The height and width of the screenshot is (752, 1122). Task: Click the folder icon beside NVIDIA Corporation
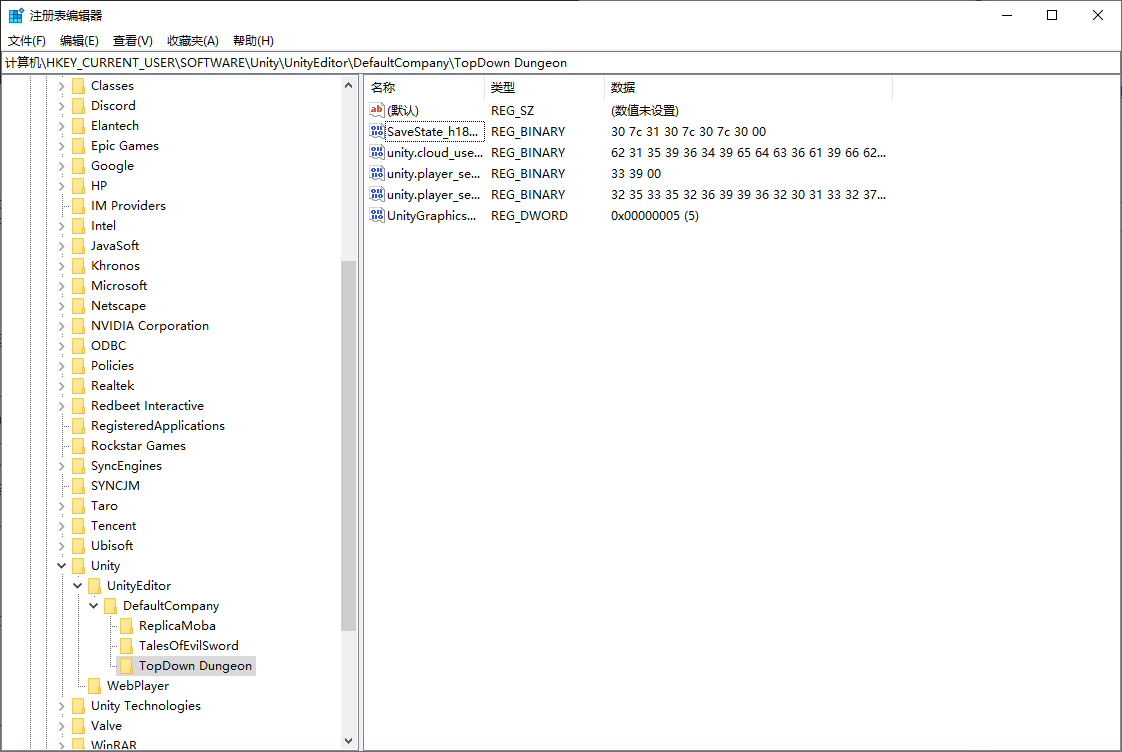click(x=78, y=326)
